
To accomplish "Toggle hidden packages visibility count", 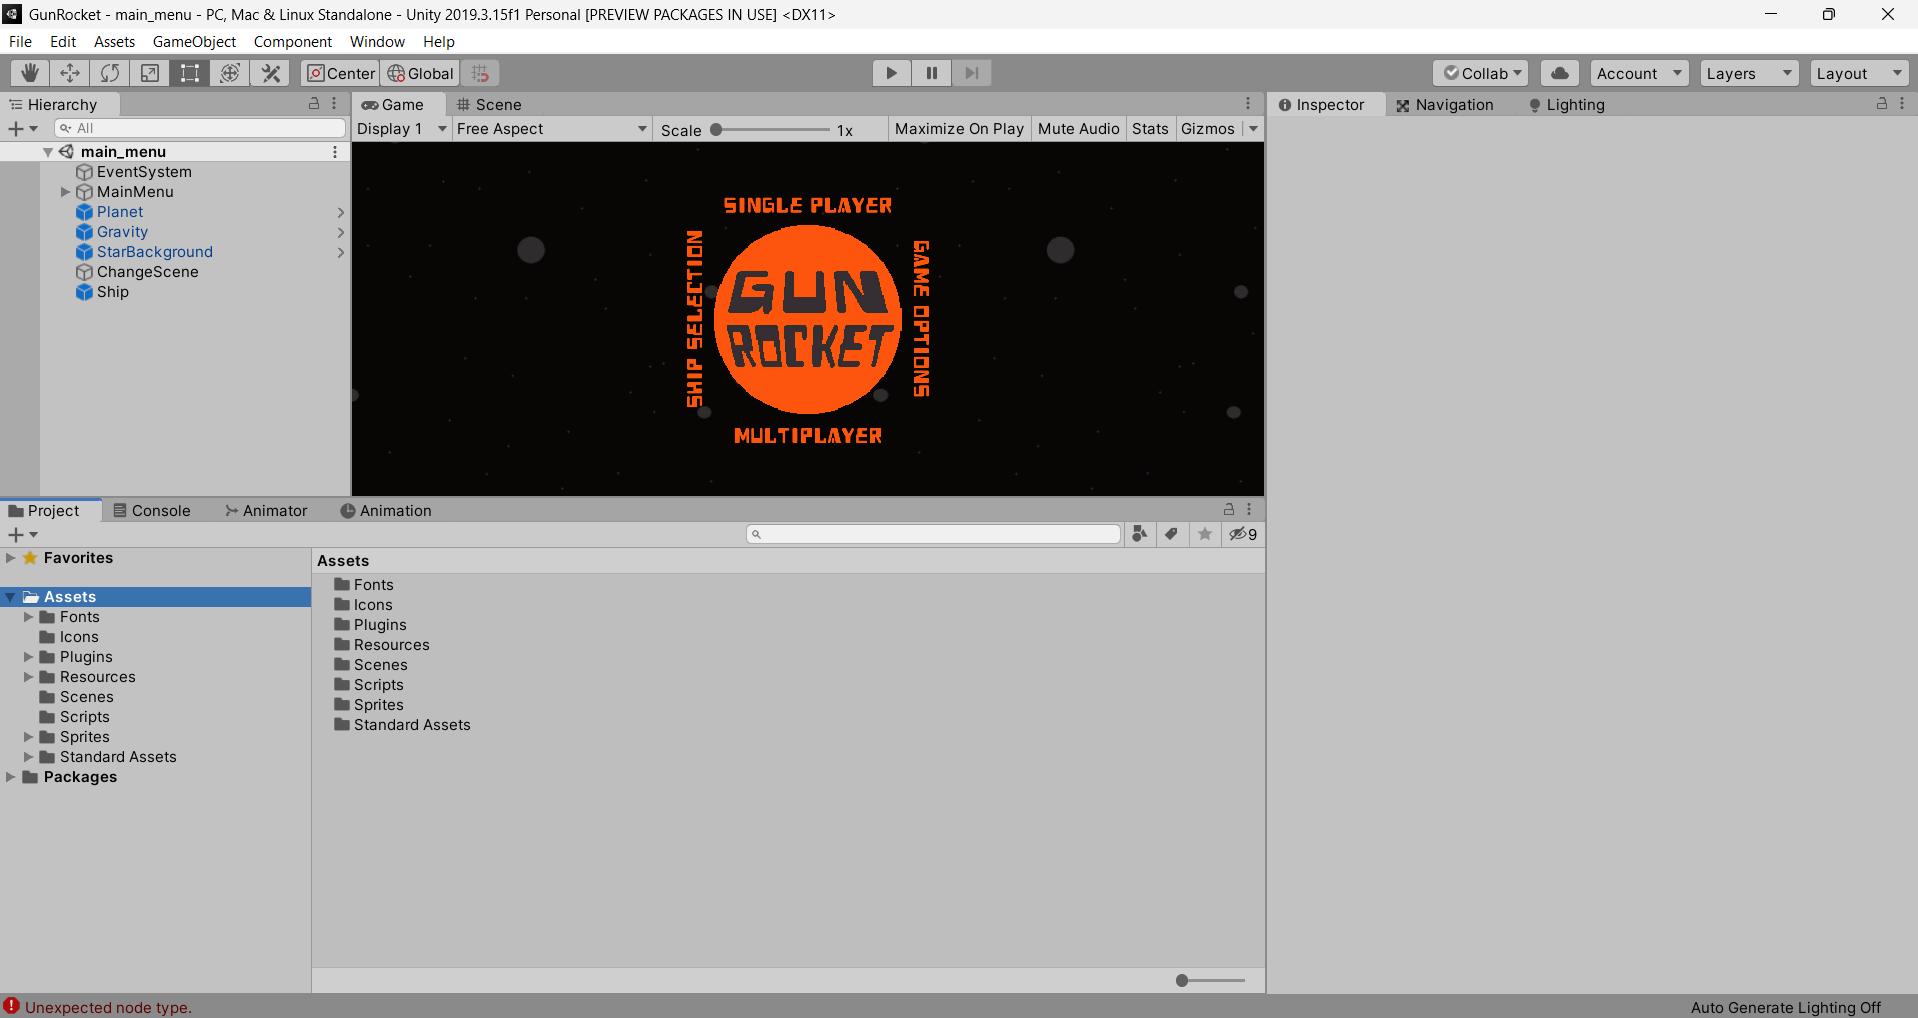I will click(x=1243, y=534).
